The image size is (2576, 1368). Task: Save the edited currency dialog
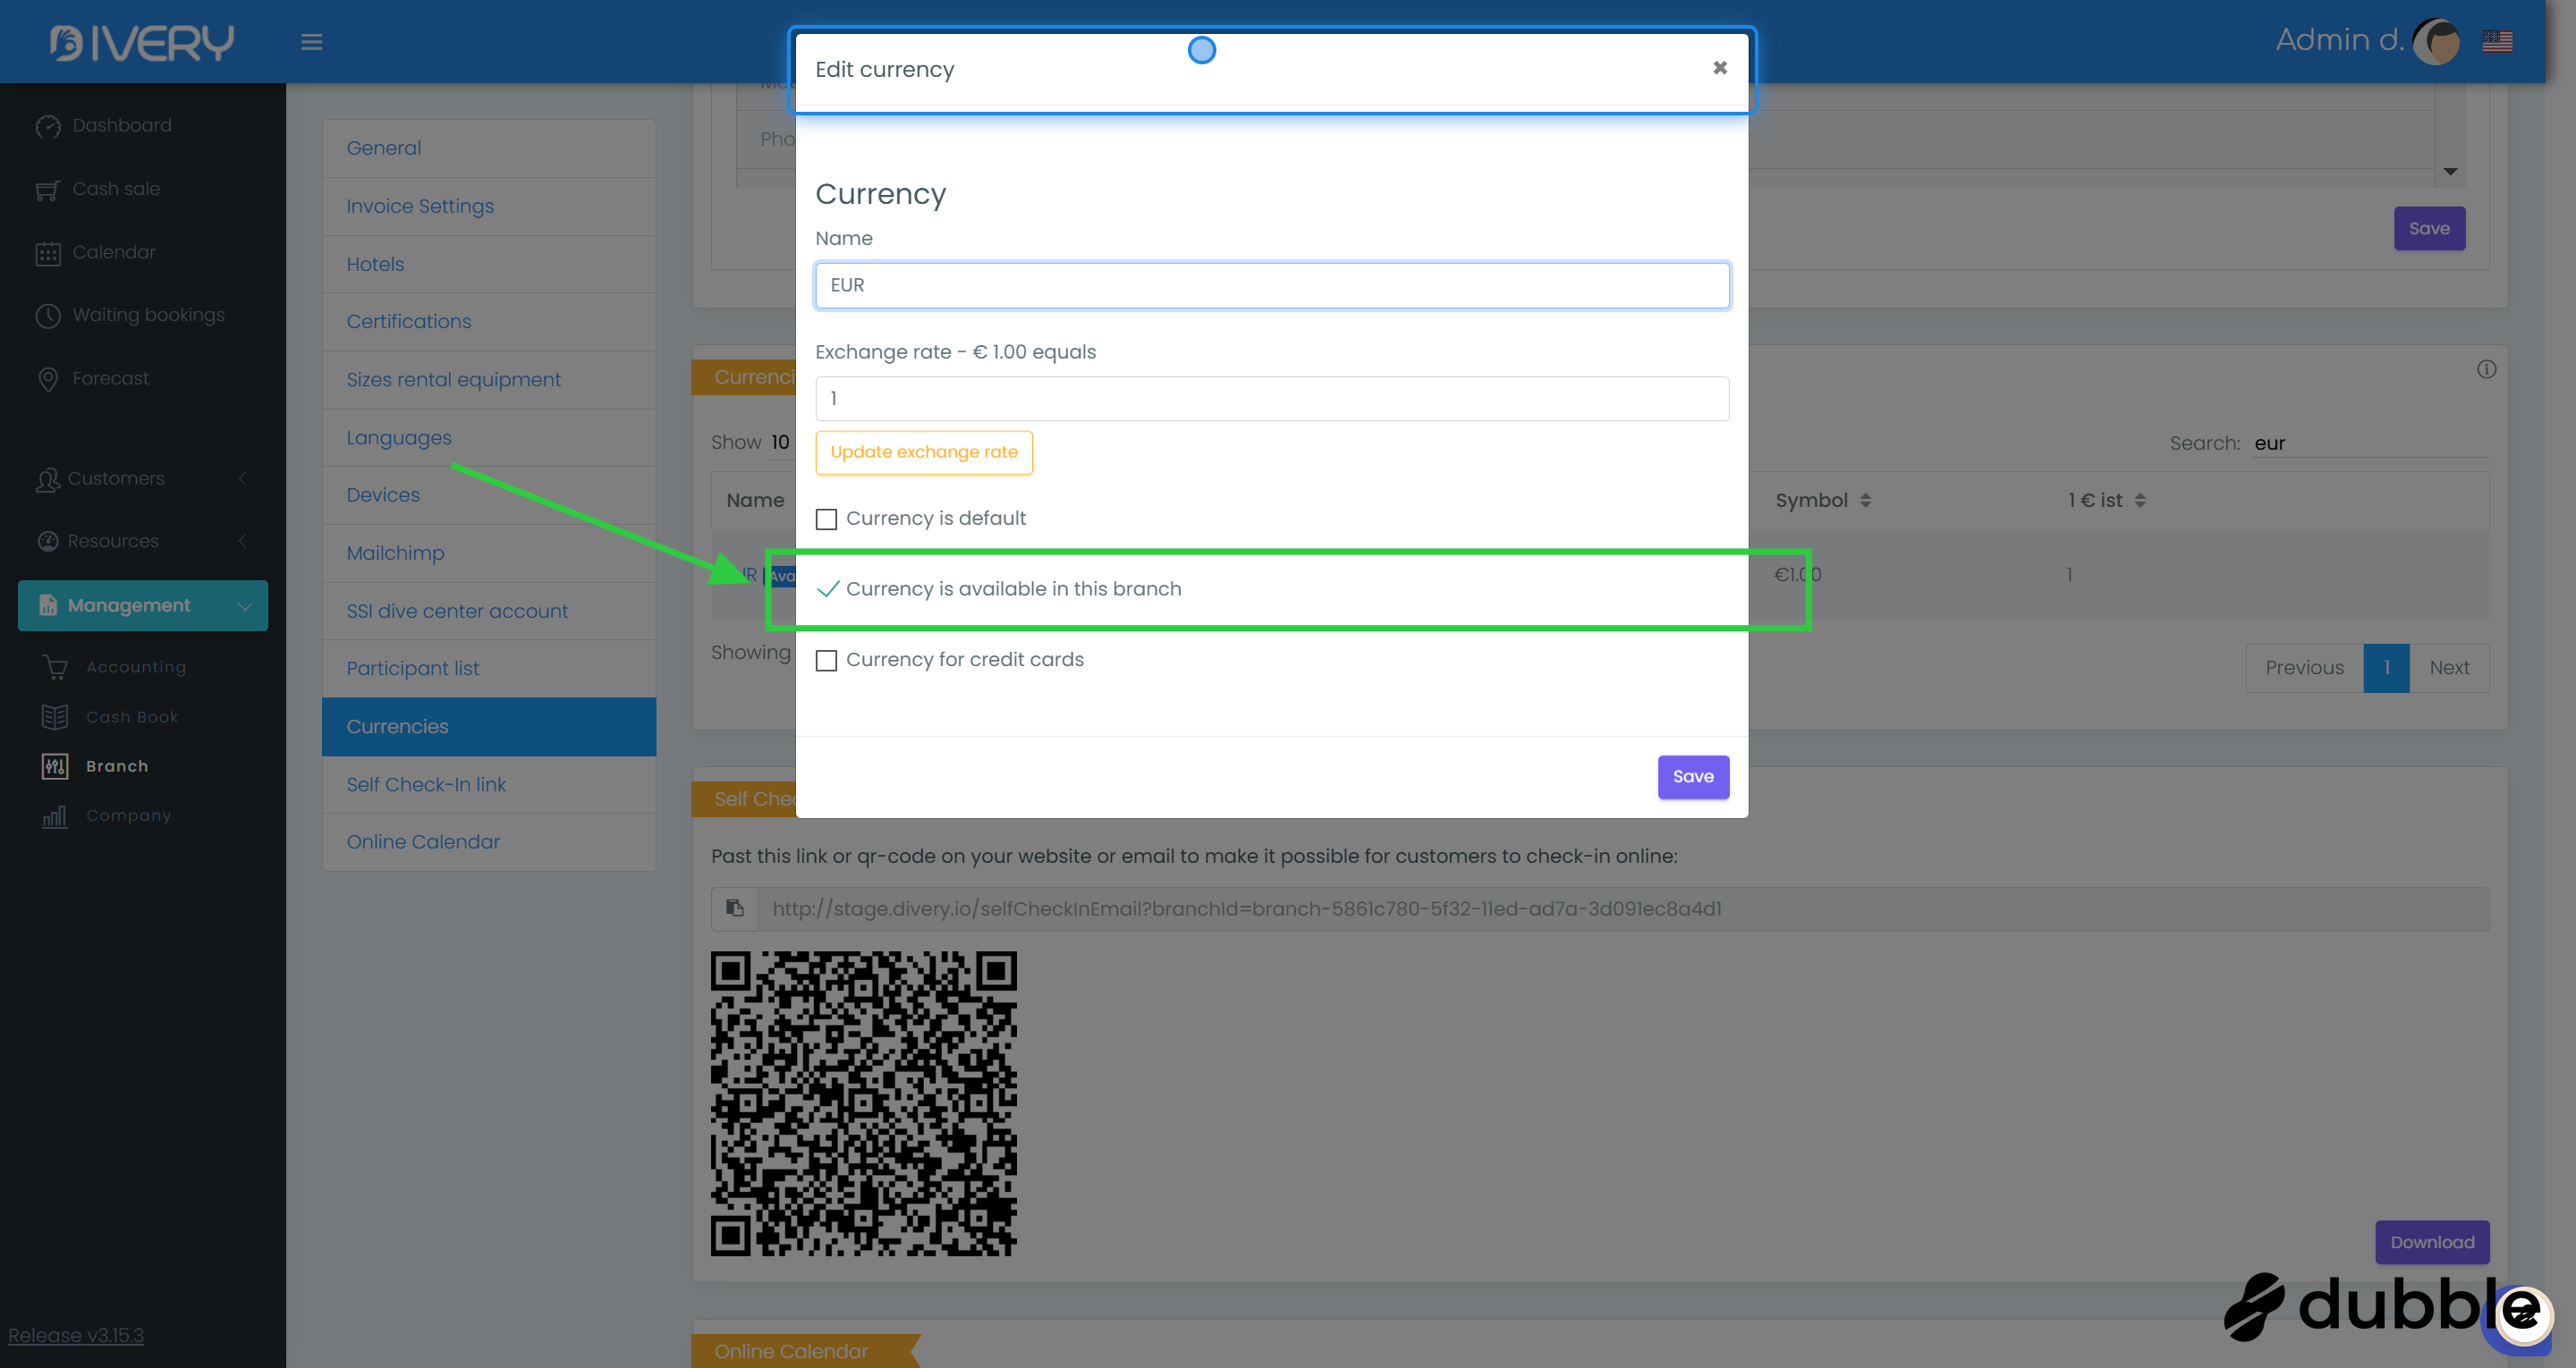pos(1692,776)
